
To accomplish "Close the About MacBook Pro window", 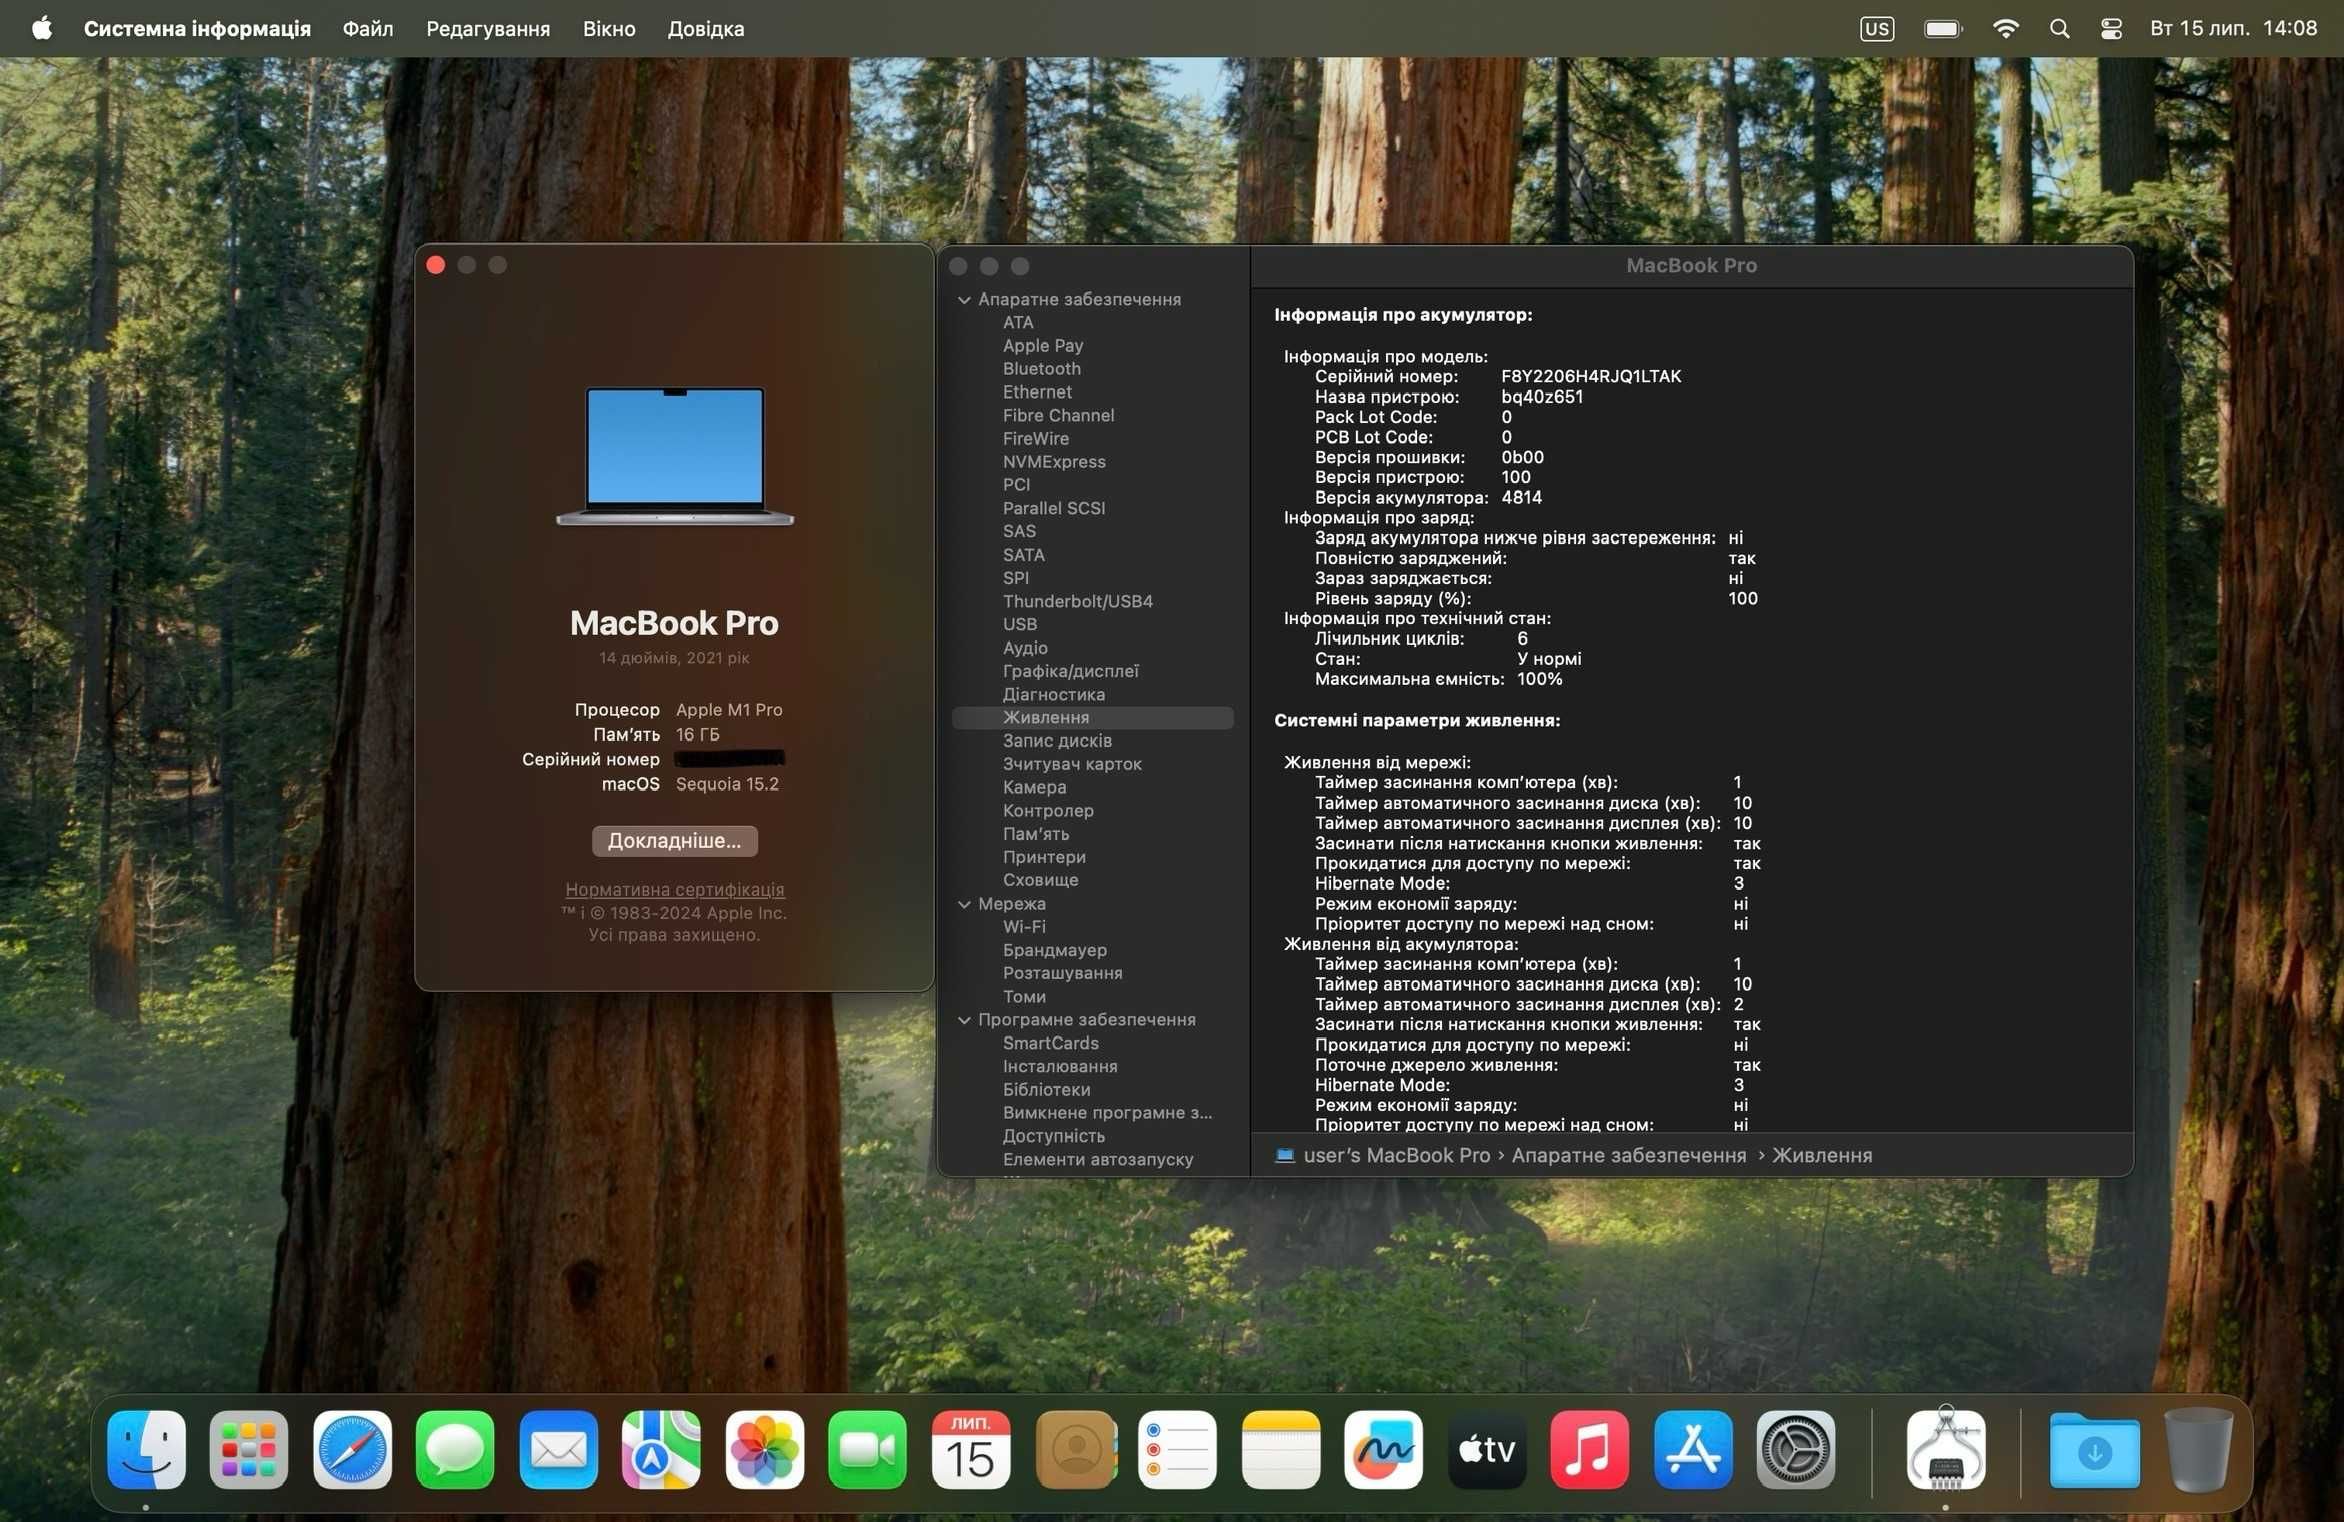I will (436, 265).
